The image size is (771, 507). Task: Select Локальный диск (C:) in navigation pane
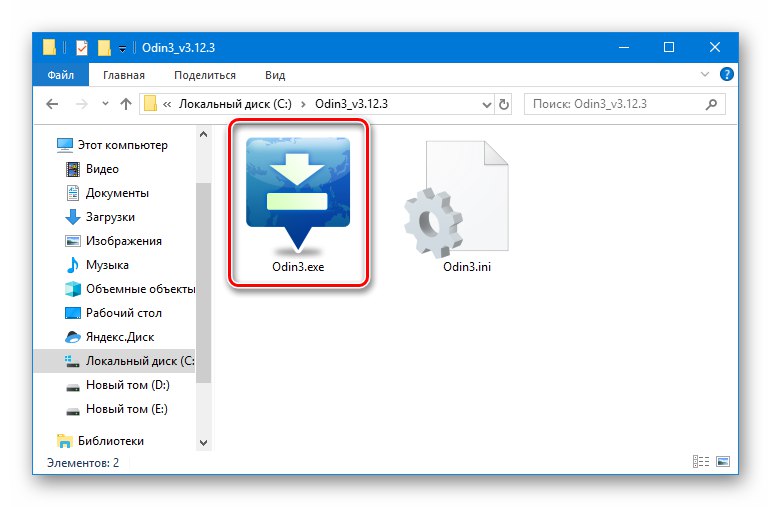coord(115,361)
